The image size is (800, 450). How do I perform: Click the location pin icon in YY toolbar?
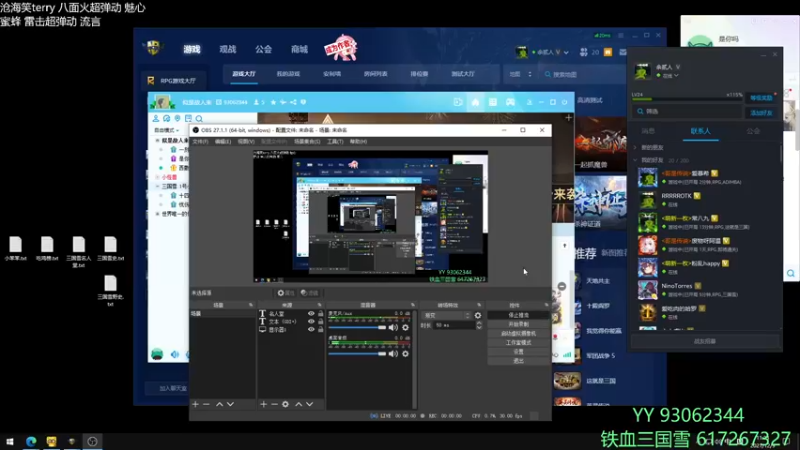coord(178,118)
